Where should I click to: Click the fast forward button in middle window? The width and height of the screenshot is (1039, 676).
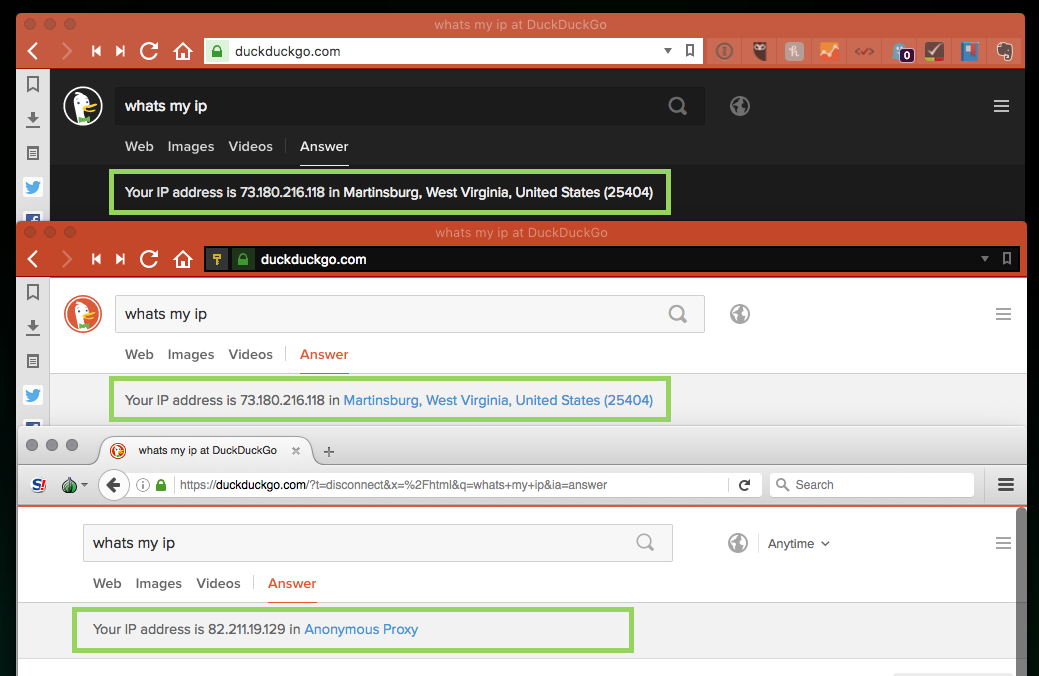coord(120,259)
